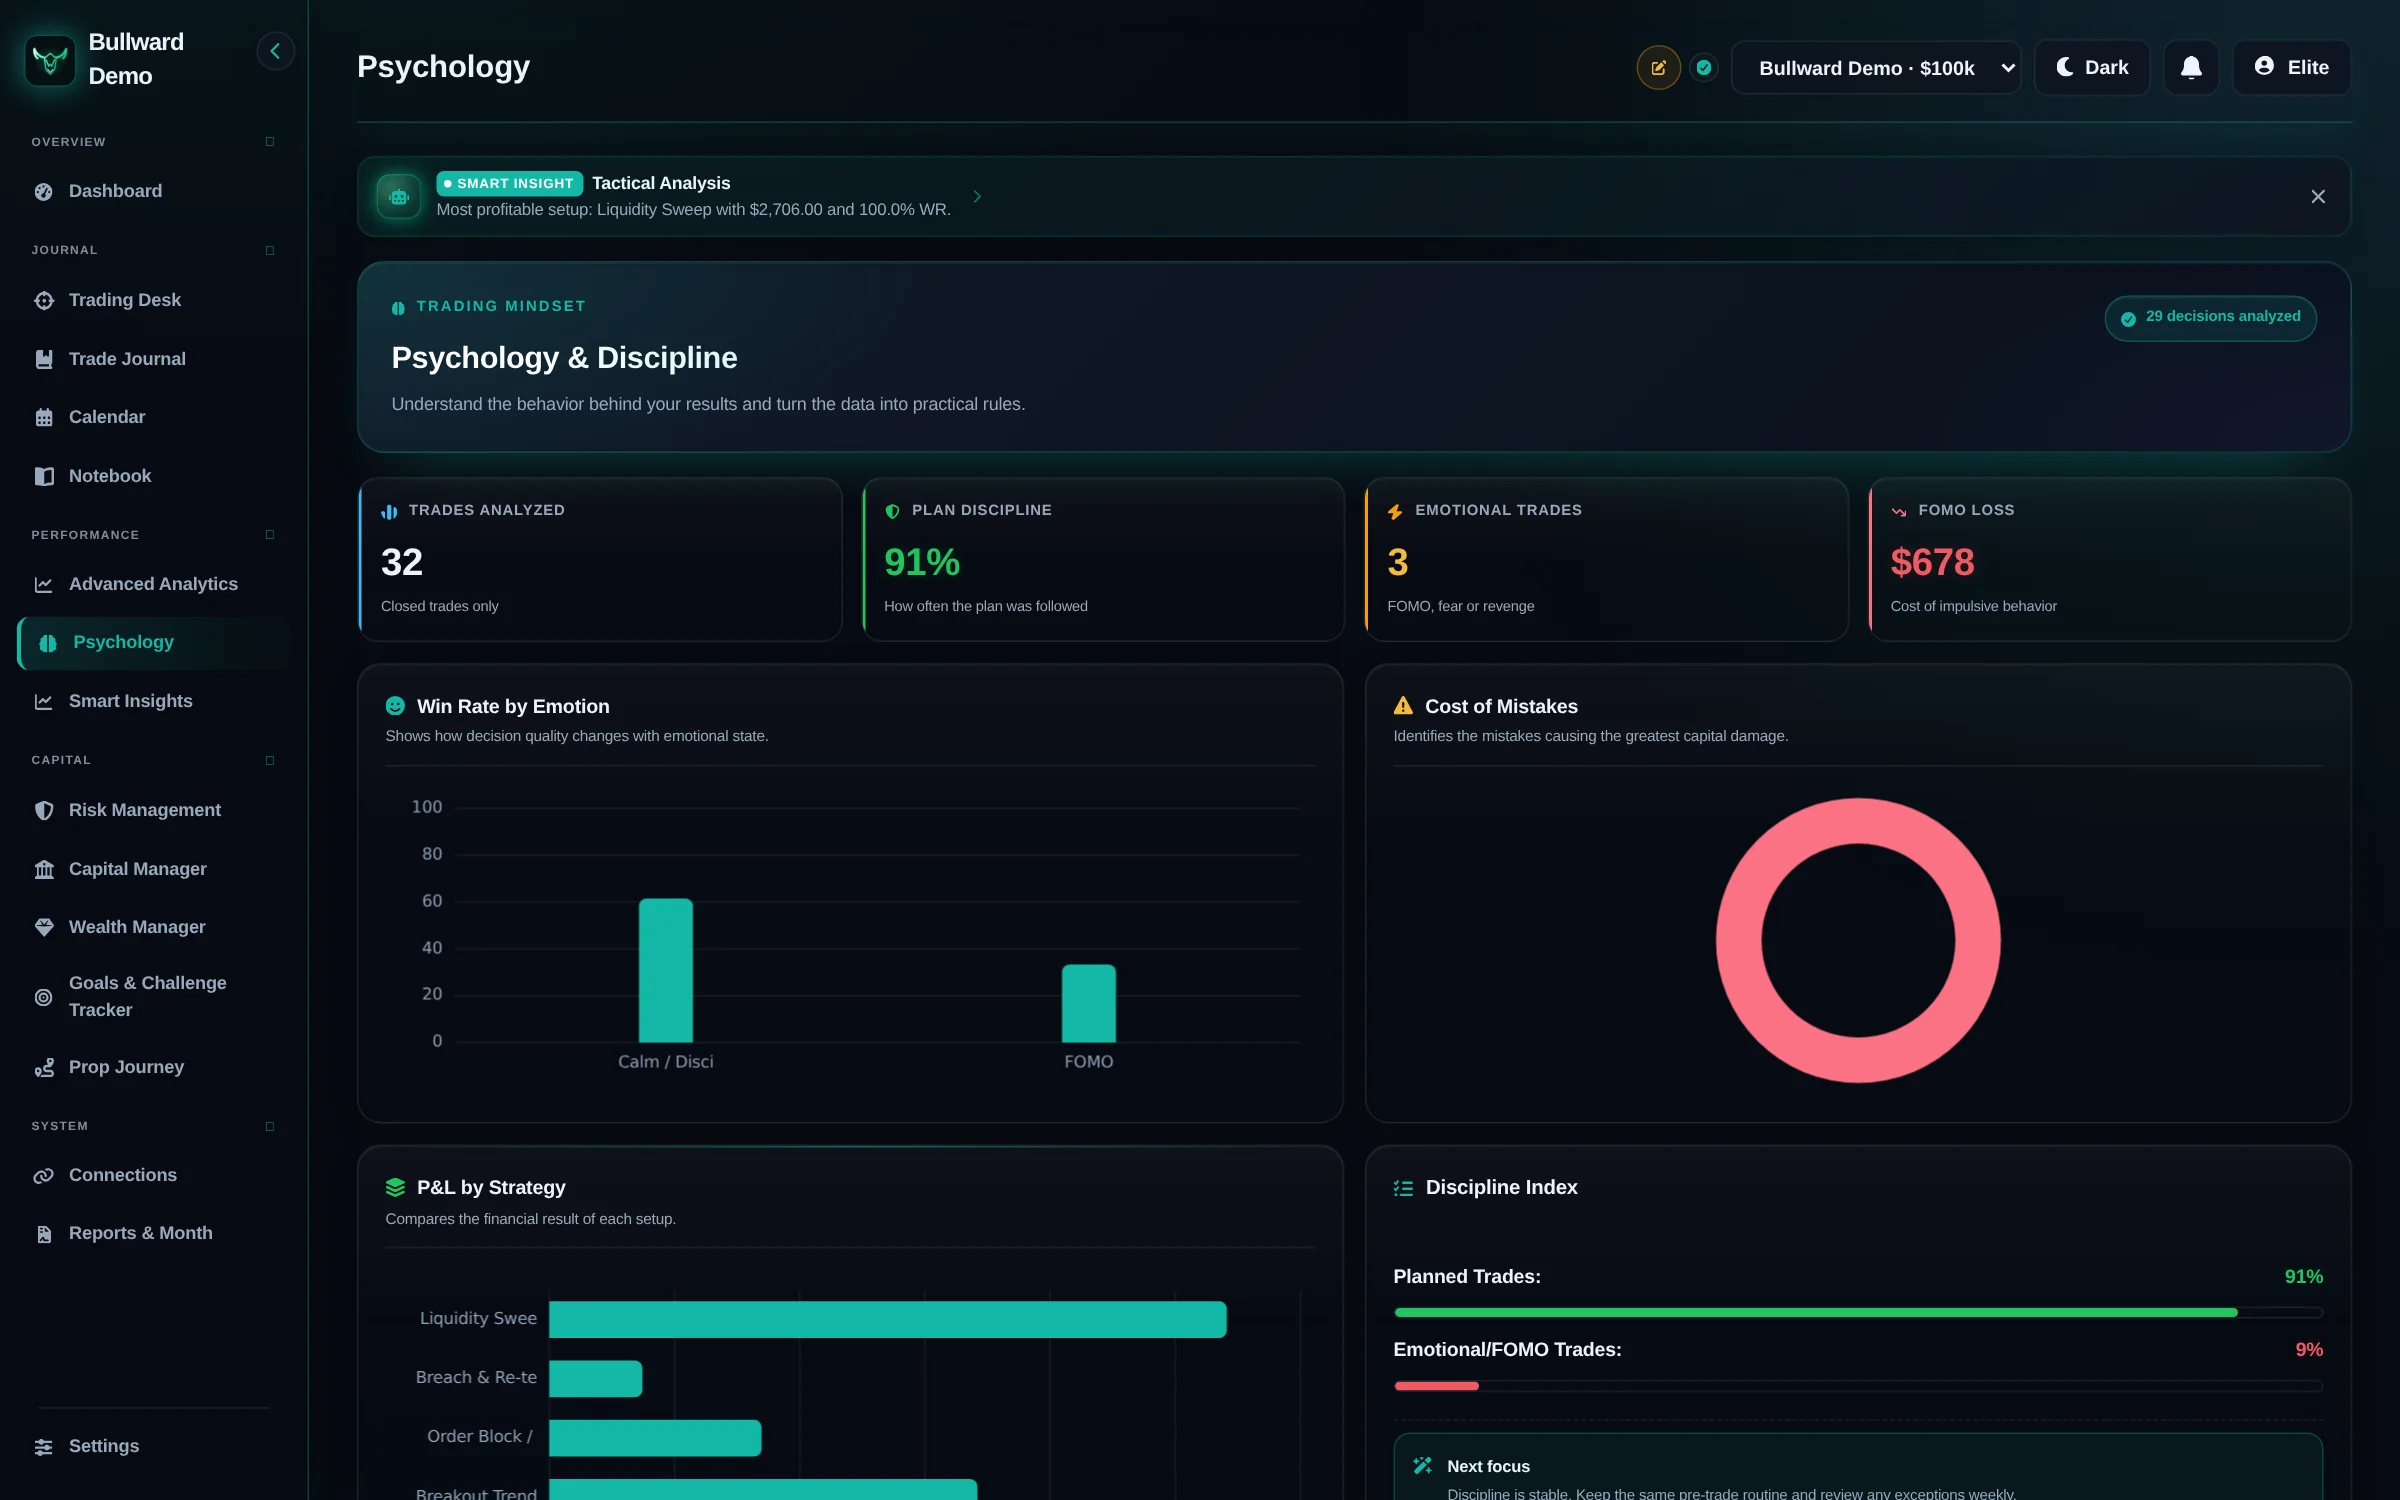Collapse the Capital sidebar section
This screenshot has width=2400, height=1500.
click(270, 760)
